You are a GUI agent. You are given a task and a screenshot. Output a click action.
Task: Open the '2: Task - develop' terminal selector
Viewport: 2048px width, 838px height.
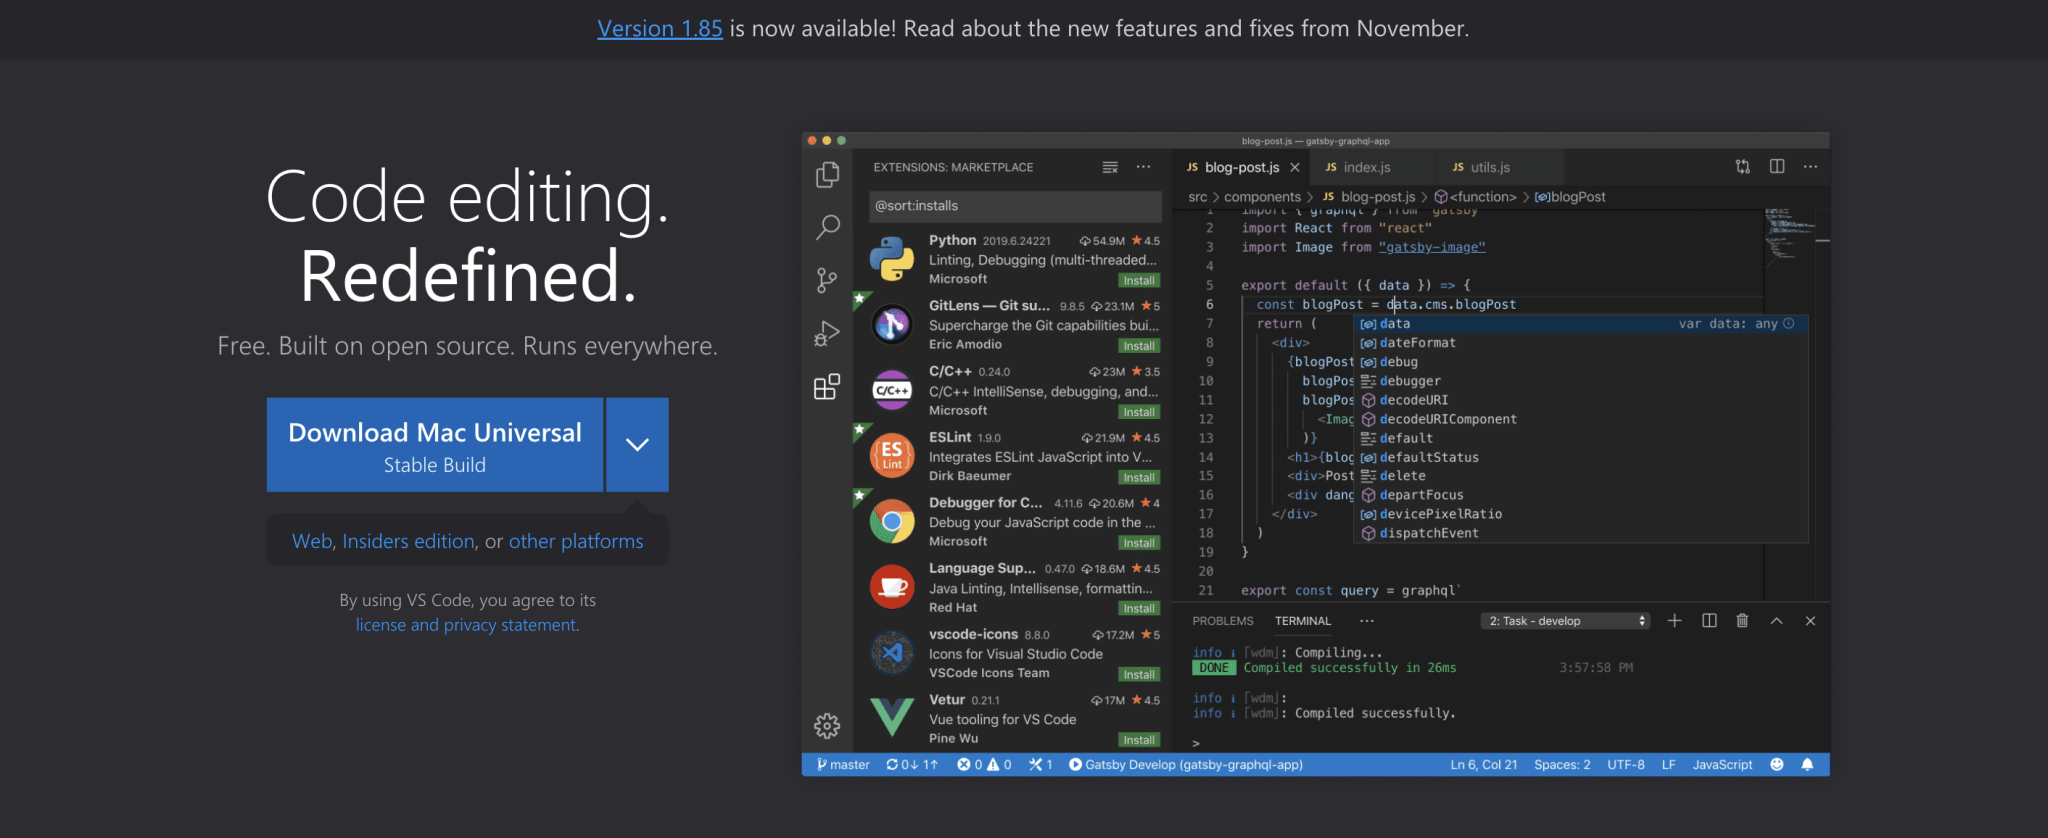(1565, 621)
